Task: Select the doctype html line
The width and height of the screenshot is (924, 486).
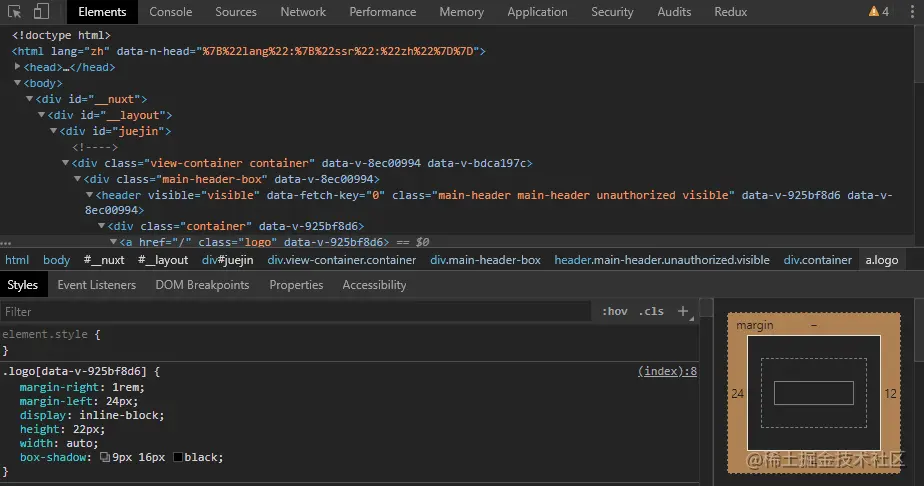Action: coord(61,35)
